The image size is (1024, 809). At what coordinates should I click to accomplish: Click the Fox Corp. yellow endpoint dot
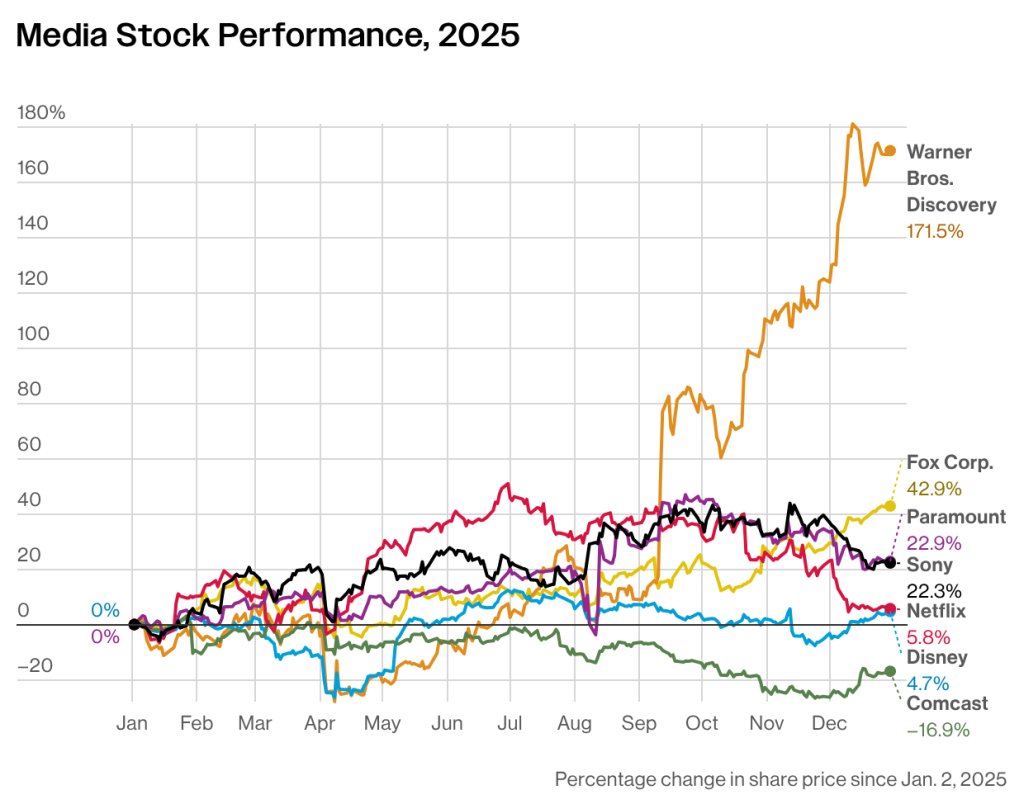pyautogui.click(x=889, y=505)
